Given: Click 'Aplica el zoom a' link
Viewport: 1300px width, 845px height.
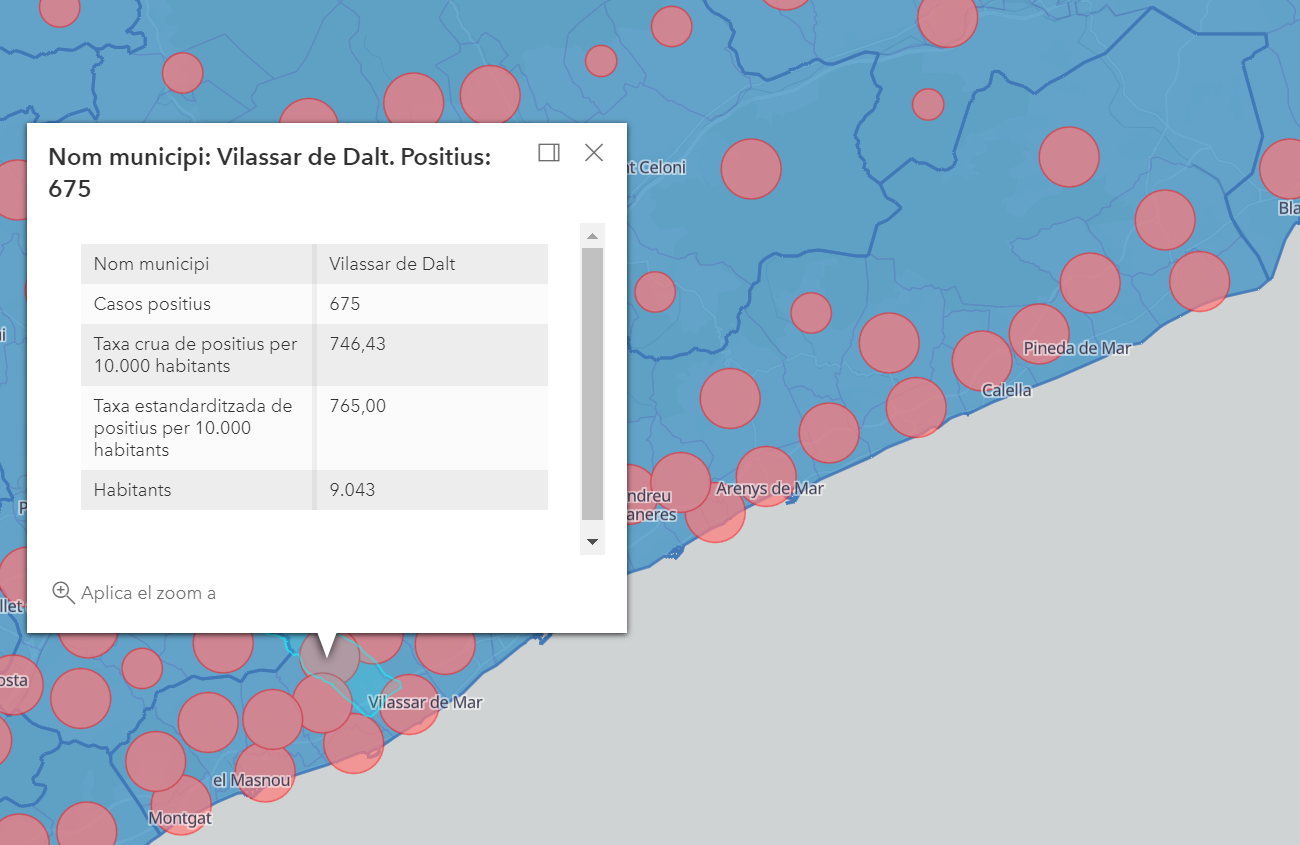Looking at the screenshot, I should (148, 593).
